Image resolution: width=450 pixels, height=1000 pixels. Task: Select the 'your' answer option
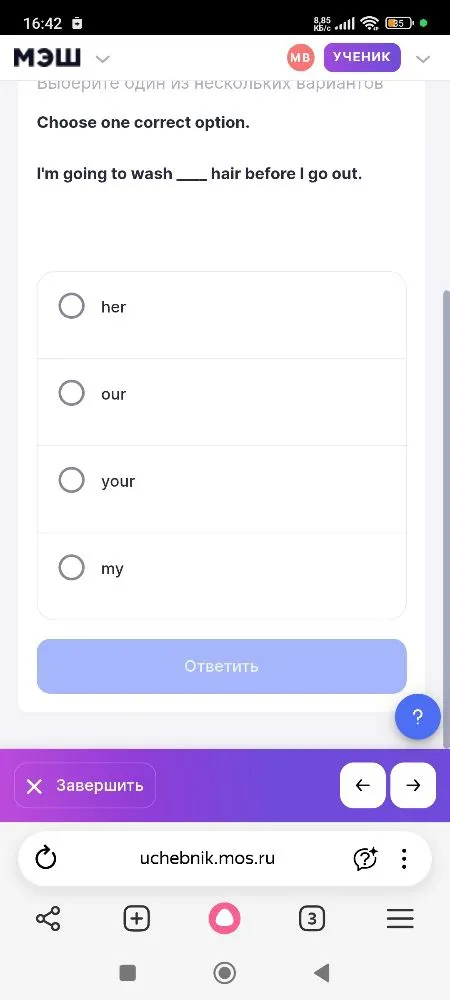222,489
